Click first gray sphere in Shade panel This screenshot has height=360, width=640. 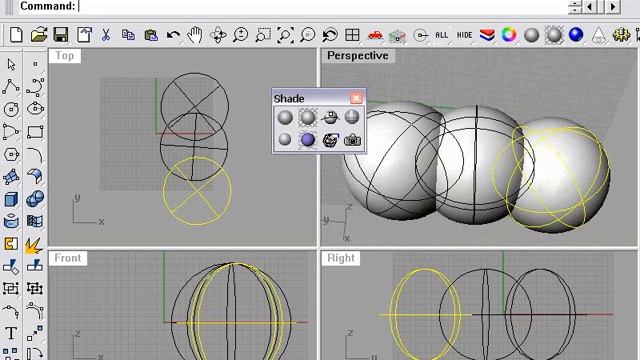(x=285, y=118)
